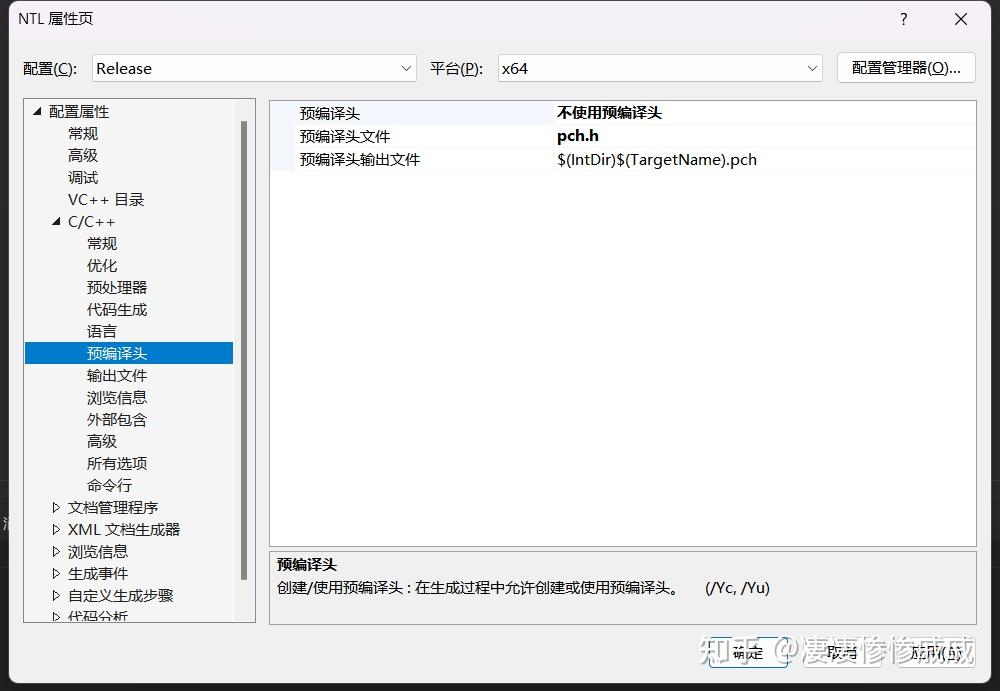Expand the 文档管理程序 node

coord(54,507)
